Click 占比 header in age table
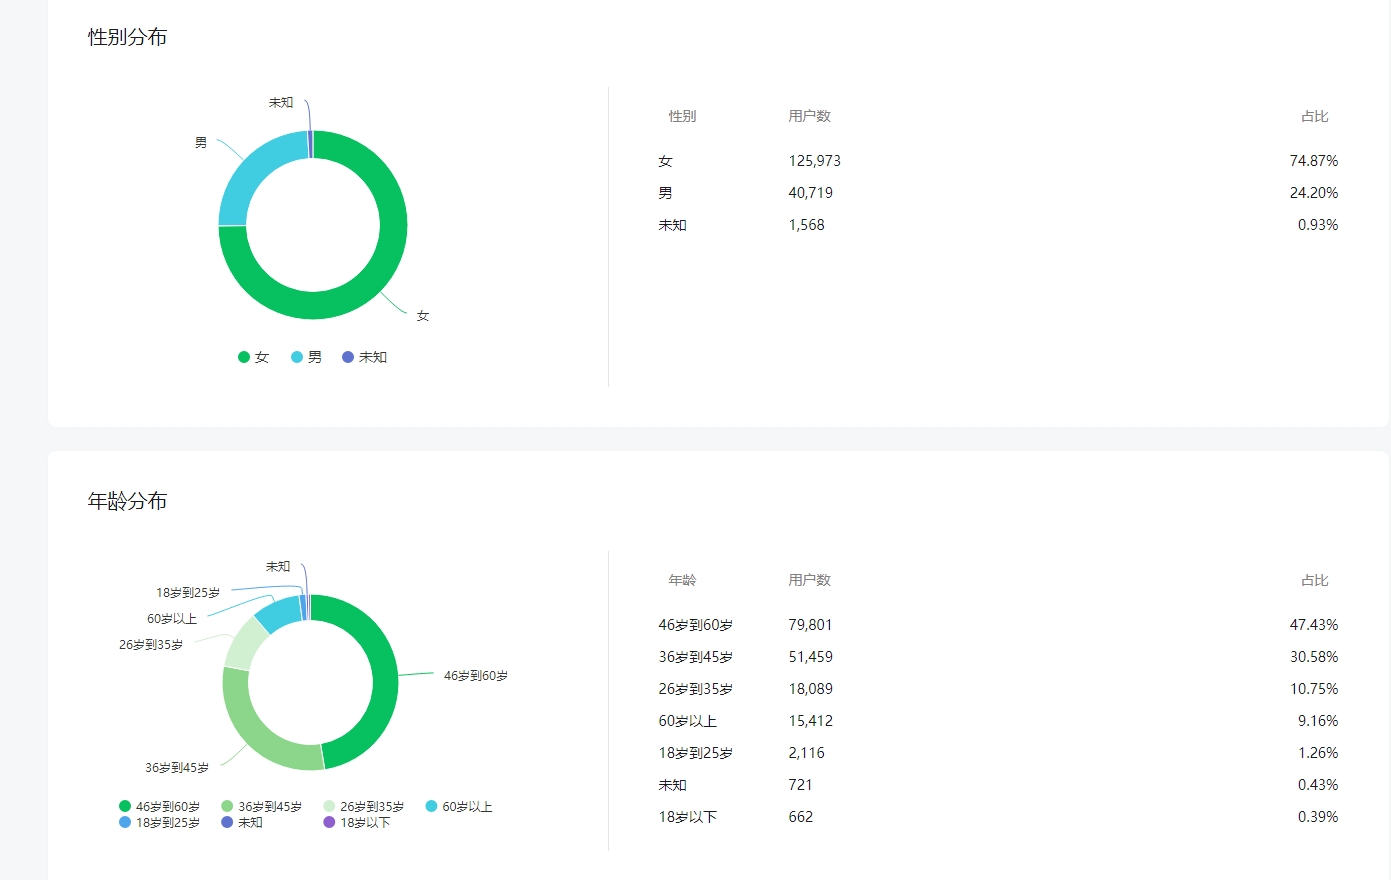The width and height of the screenshot is (1391, 880). 1314,580
